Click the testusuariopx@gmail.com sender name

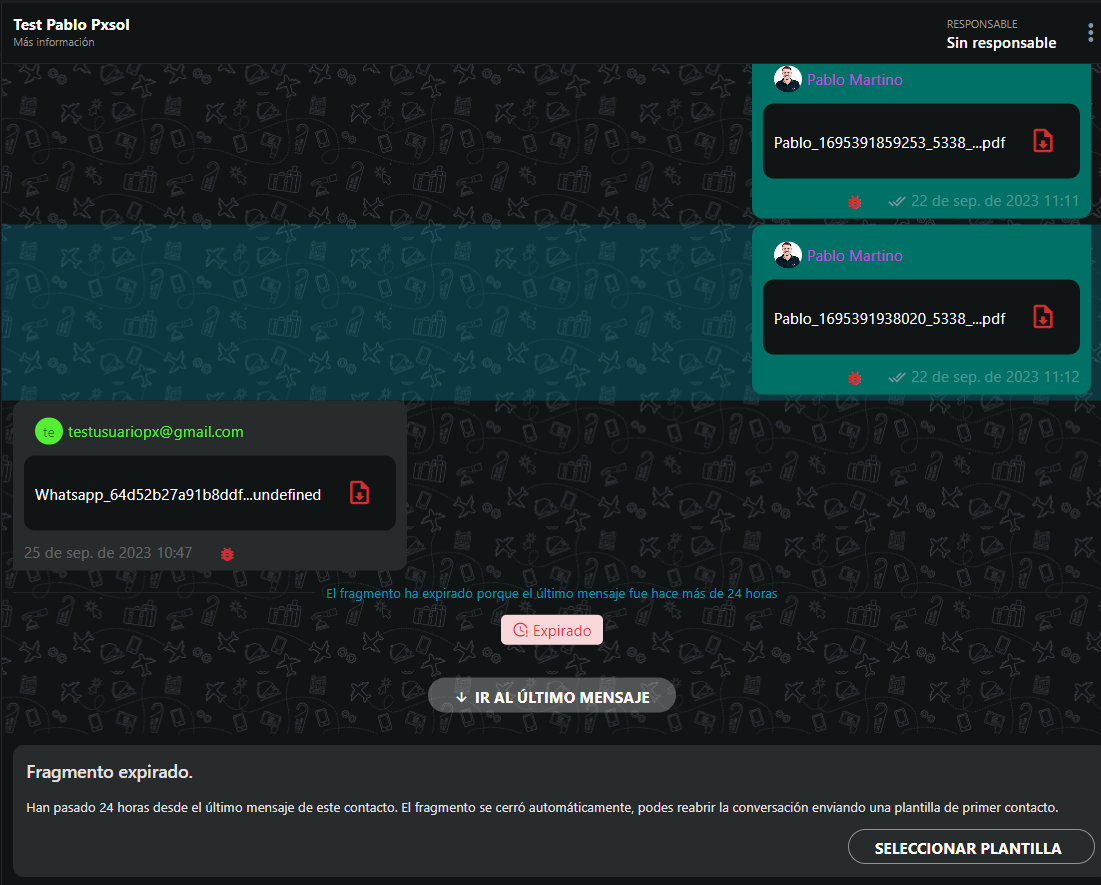pos(156,432)
